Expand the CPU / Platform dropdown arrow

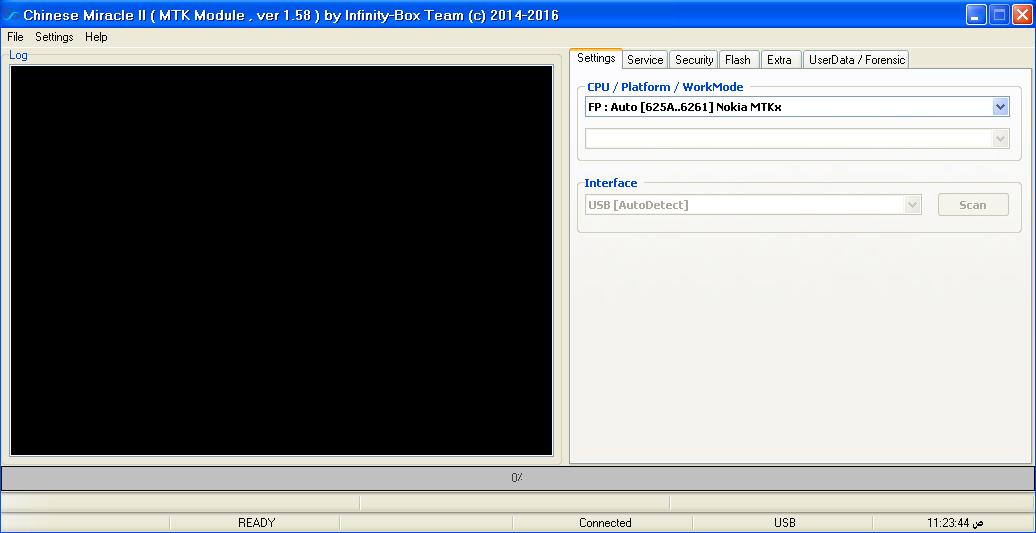click(x=1000, y=106)
